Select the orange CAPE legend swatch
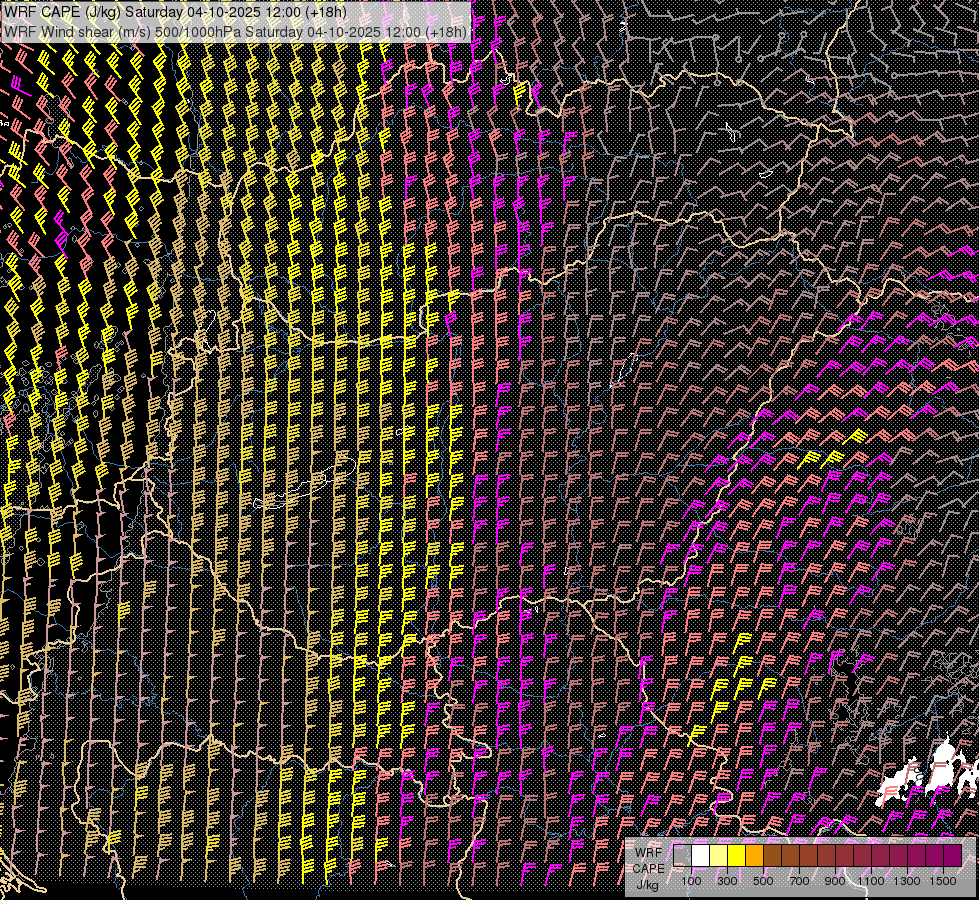Screen dimensions: 979x900 (755, 855)
